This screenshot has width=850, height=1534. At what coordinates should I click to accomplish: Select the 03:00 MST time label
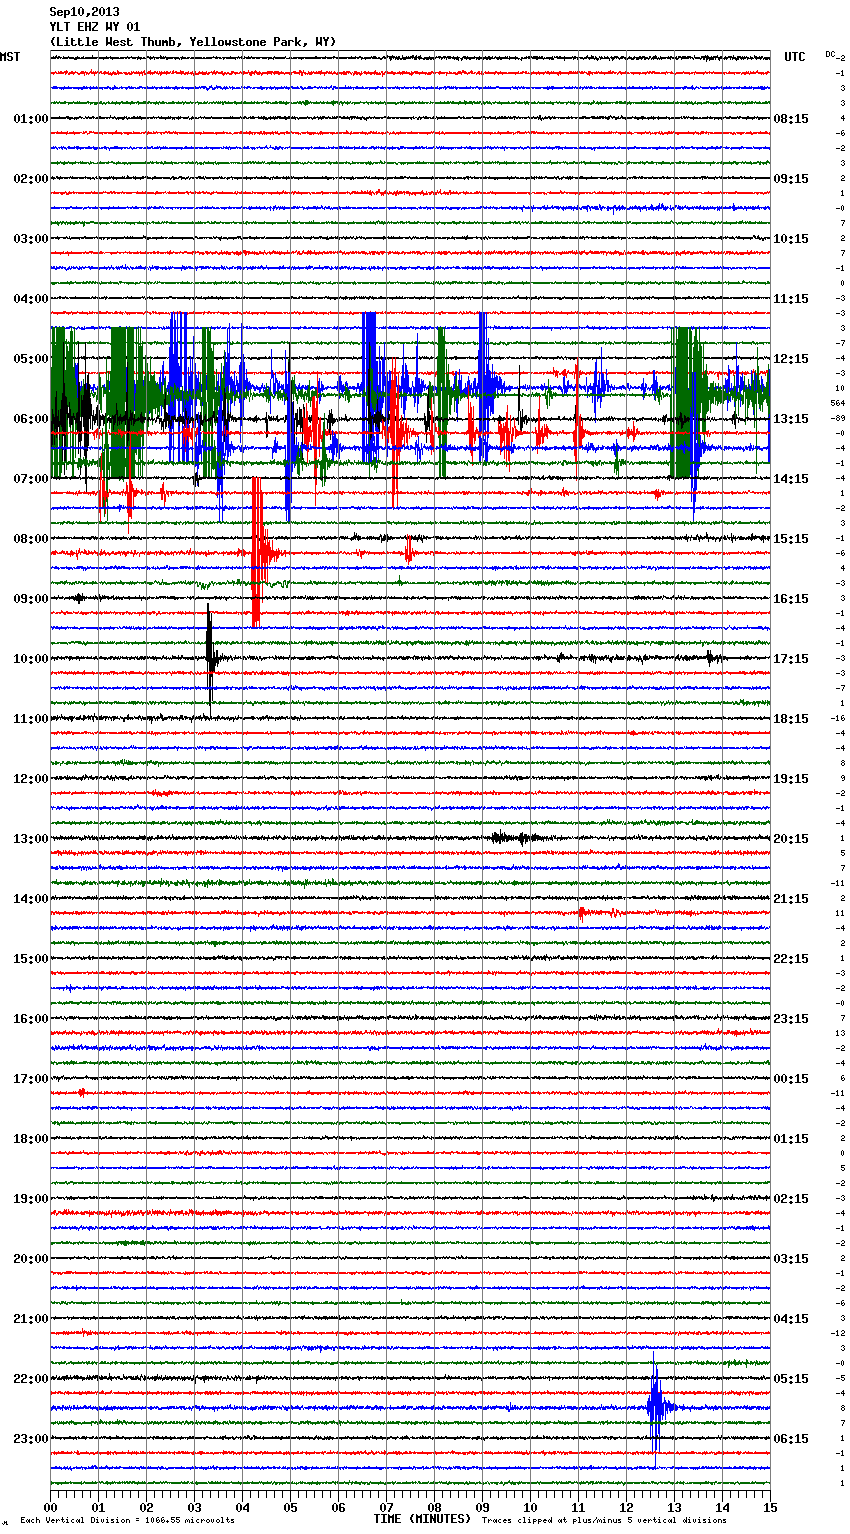31,239
